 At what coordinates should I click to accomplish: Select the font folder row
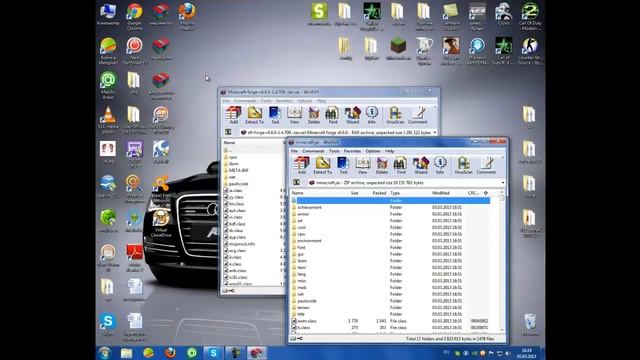click(391, 247)
